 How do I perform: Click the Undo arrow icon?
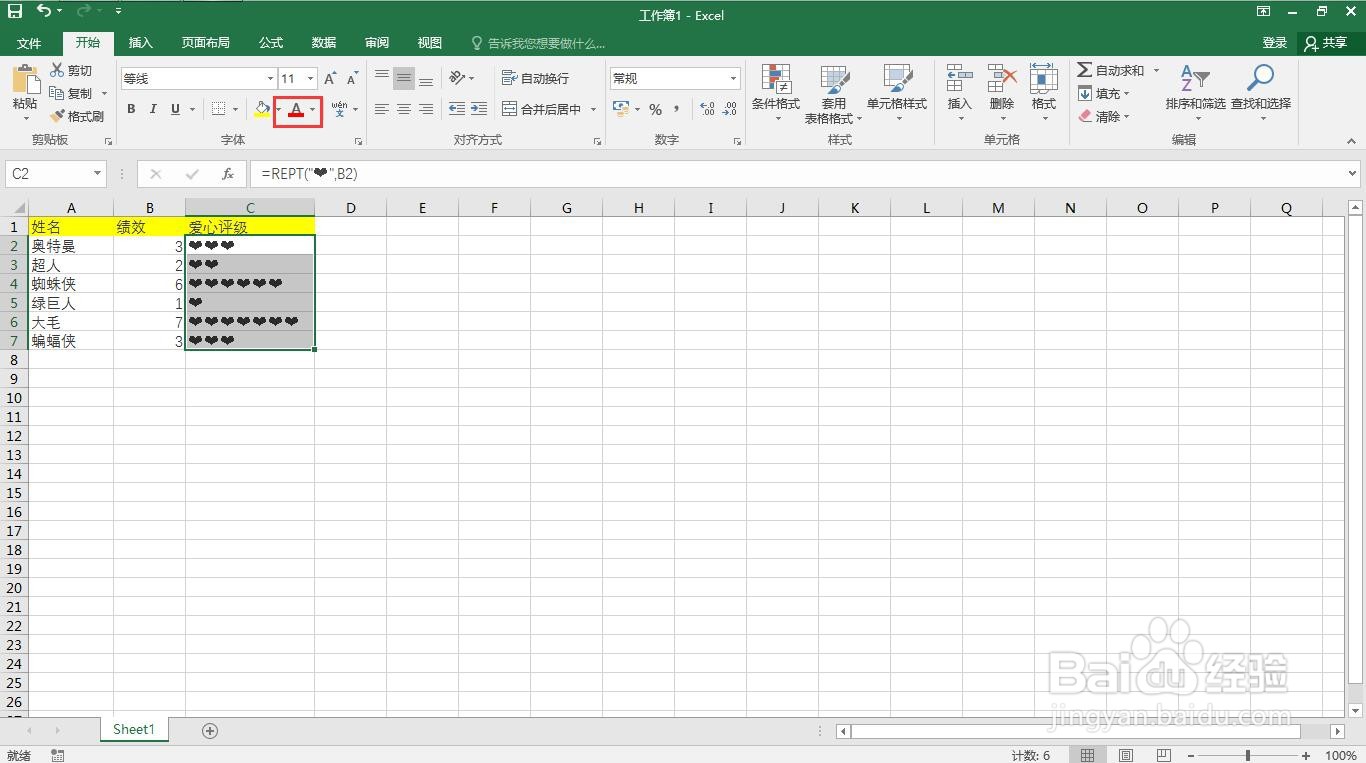44,11
